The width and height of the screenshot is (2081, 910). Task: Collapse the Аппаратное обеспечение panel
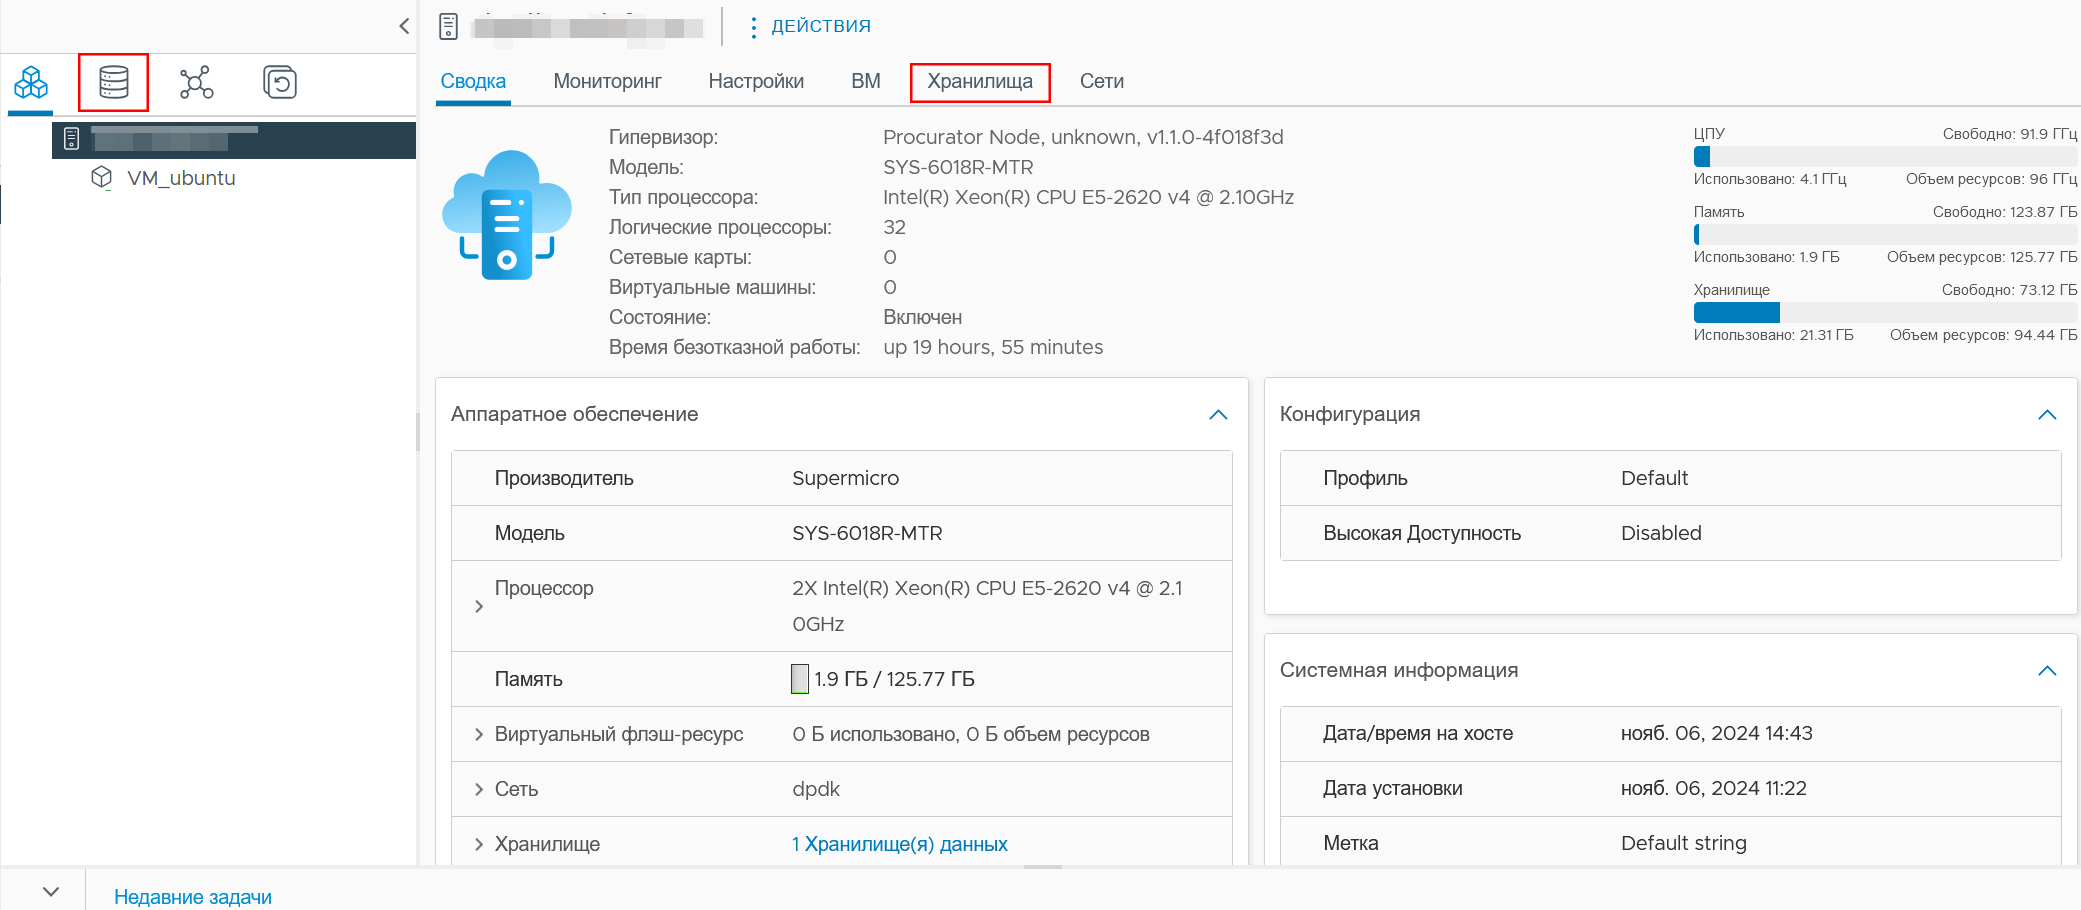pos(1218,414)
